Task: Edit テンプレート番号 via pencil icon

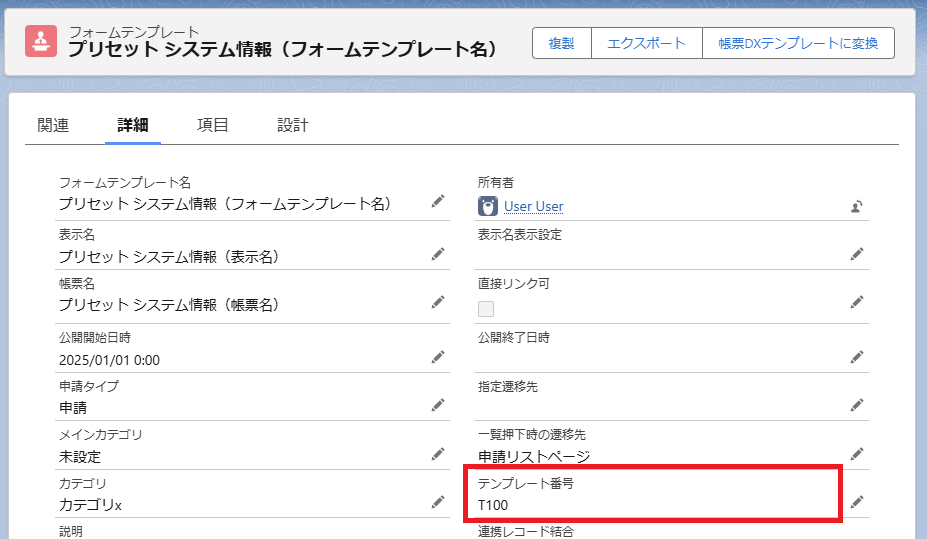Action: [856, 502]
